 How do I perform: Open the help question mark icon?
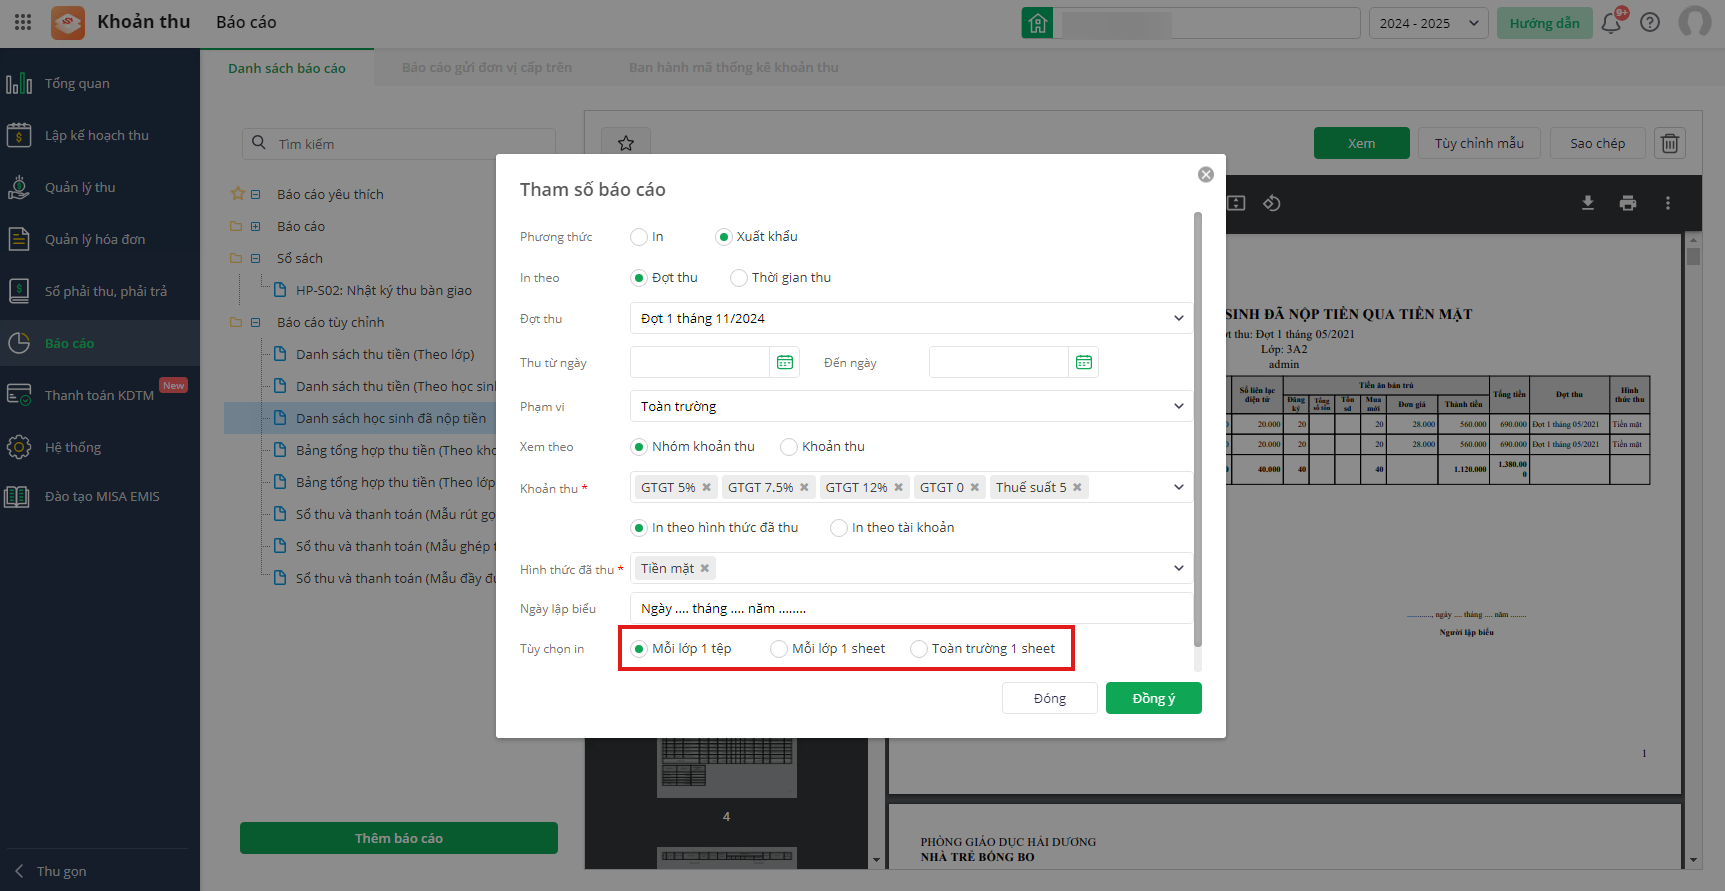click(x=1650, y=23)
